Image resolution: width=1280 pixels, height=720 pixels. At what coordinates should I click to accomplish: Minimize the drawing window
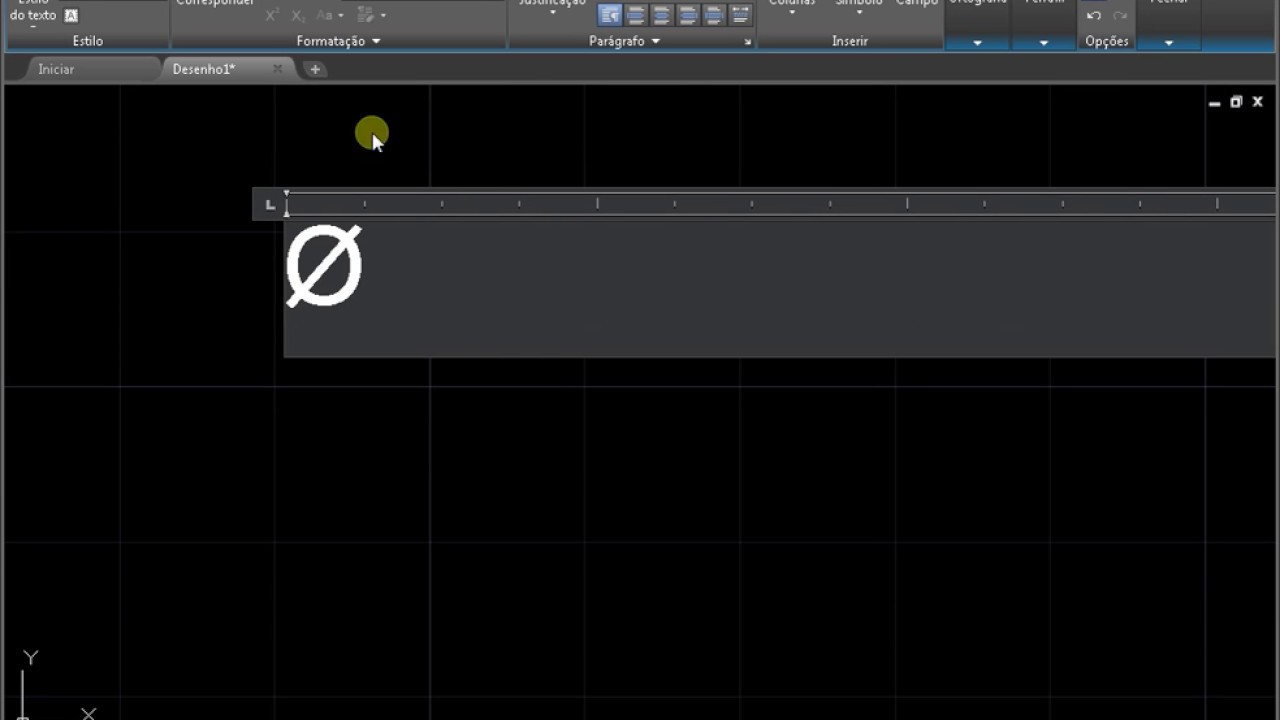[x=1214, y=103]
